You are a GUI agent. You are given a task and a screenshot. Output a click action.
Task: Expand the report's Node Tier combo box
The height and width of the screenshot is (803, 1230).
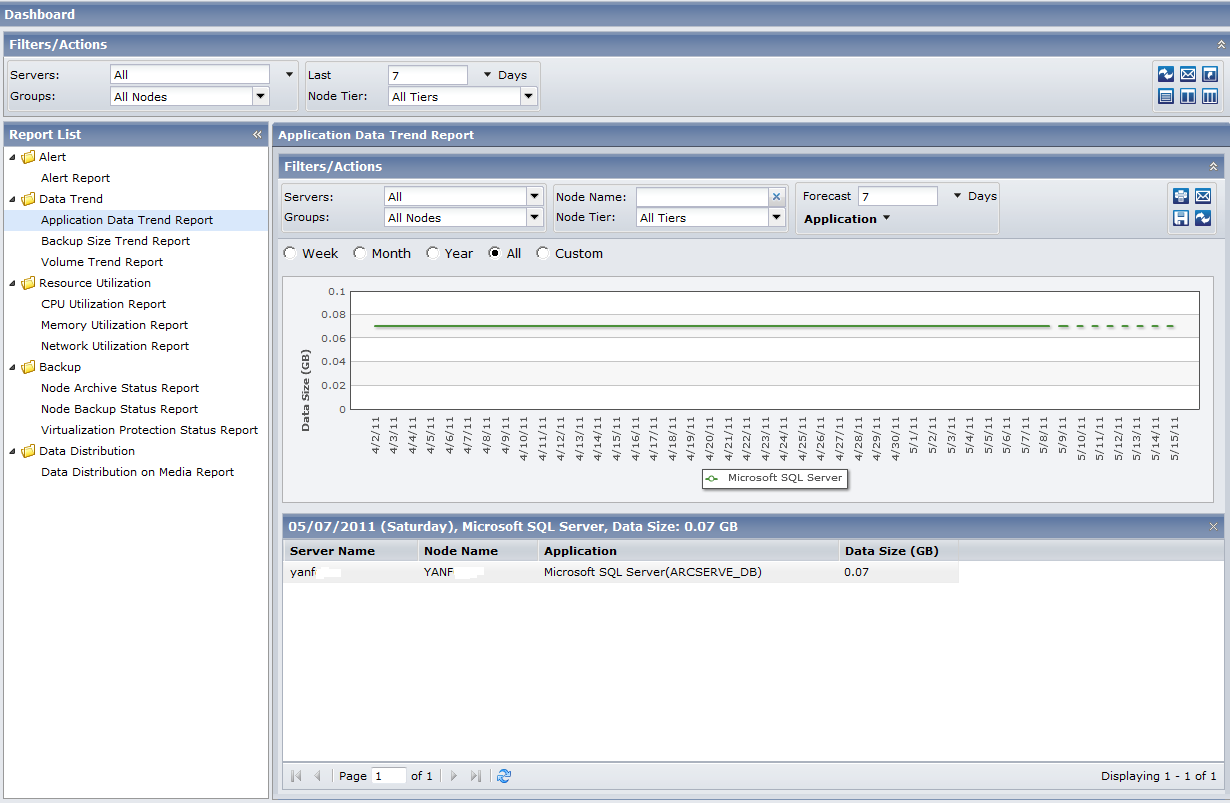[776, 218]
